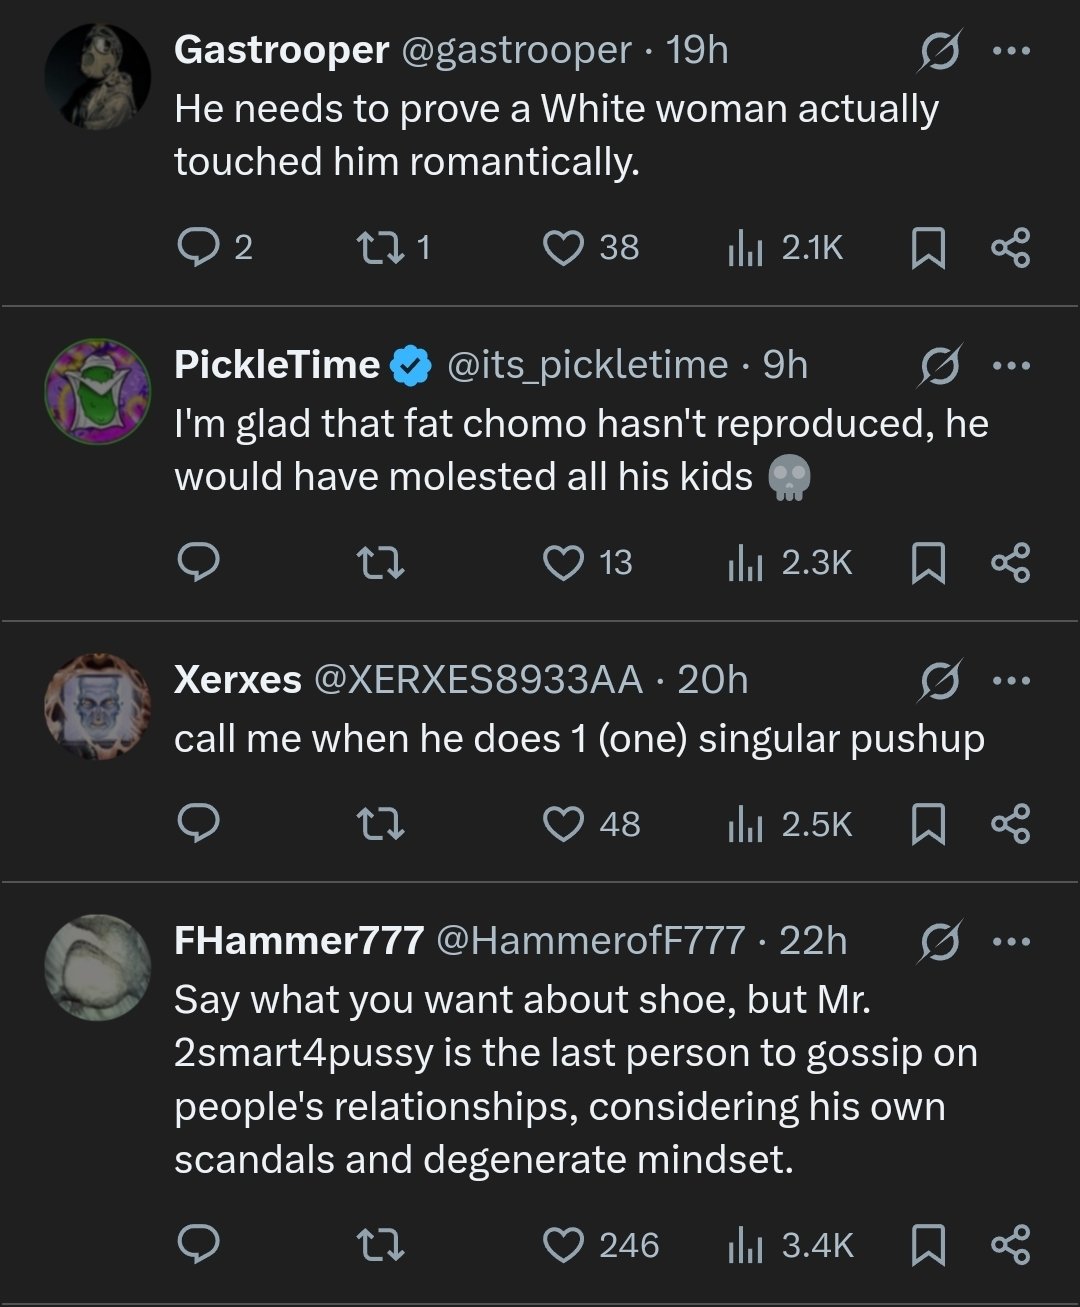Open more options on Gastrooper's tweet
The height and width of the screenshot is (1307, 1080).
coord(1011,50)
